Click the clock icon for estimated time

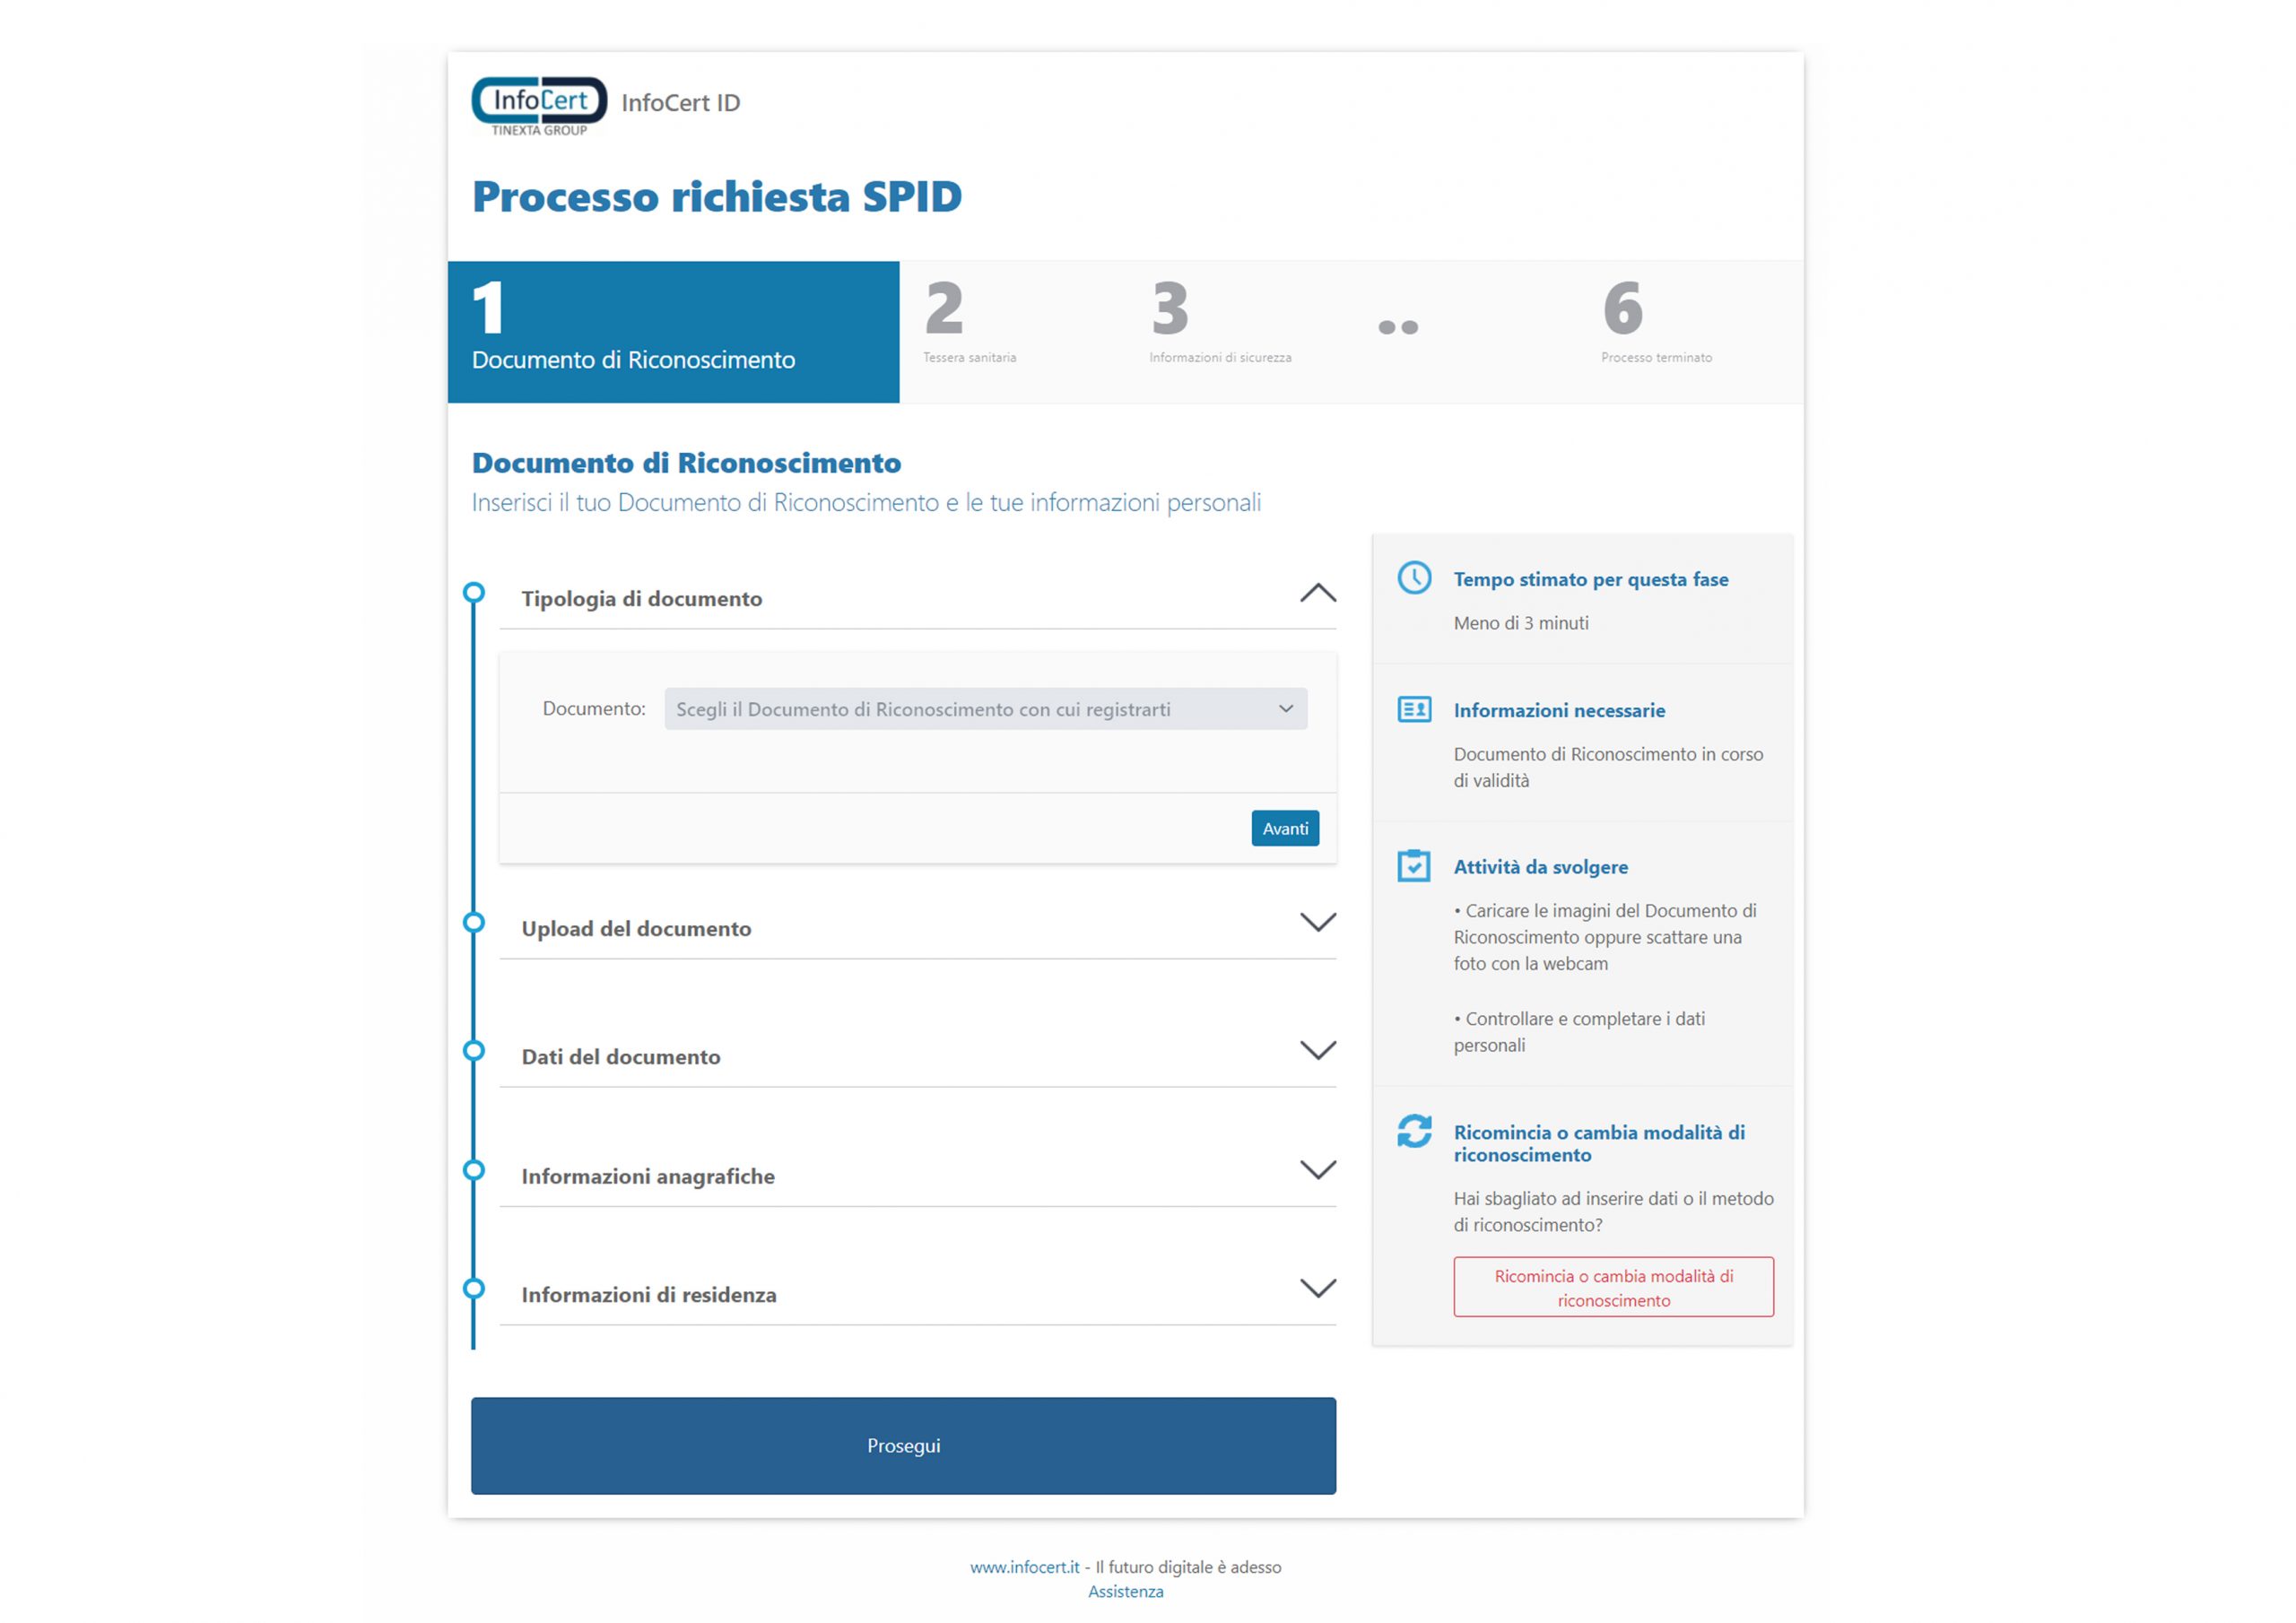click(x=1414, y=577)
